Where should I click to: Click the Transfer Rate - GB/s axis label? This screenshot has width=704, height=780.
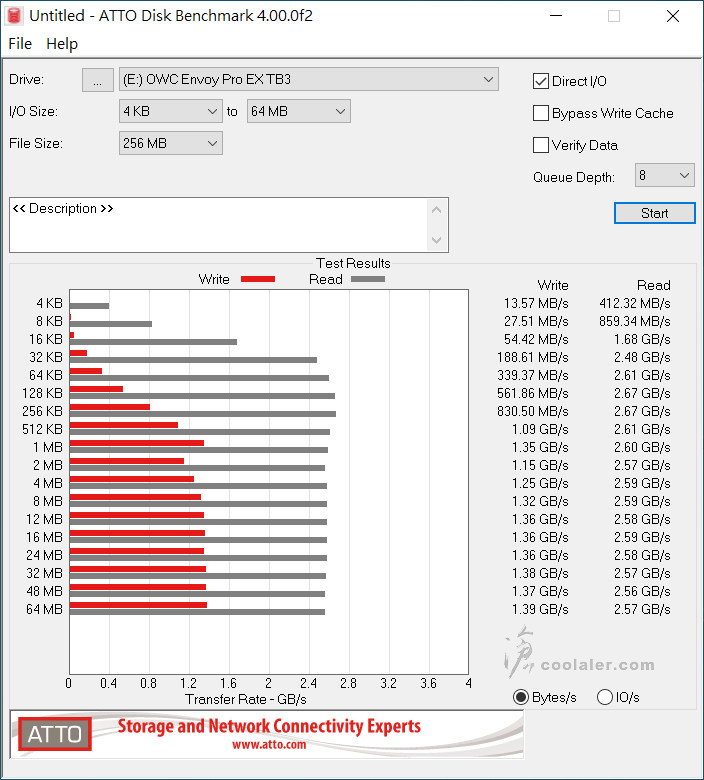tap(246, 699)
